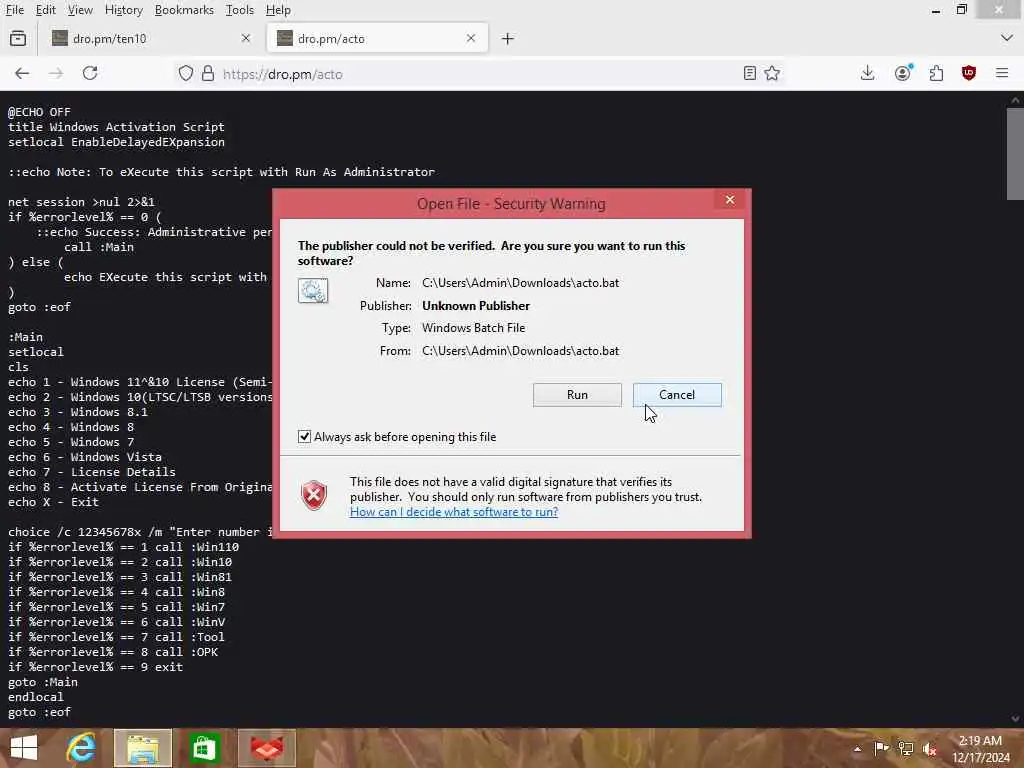Viewport: 1024px width, 768px height.
Task: Switch to the Firefox taskbar icon
Action: (267, 748)
